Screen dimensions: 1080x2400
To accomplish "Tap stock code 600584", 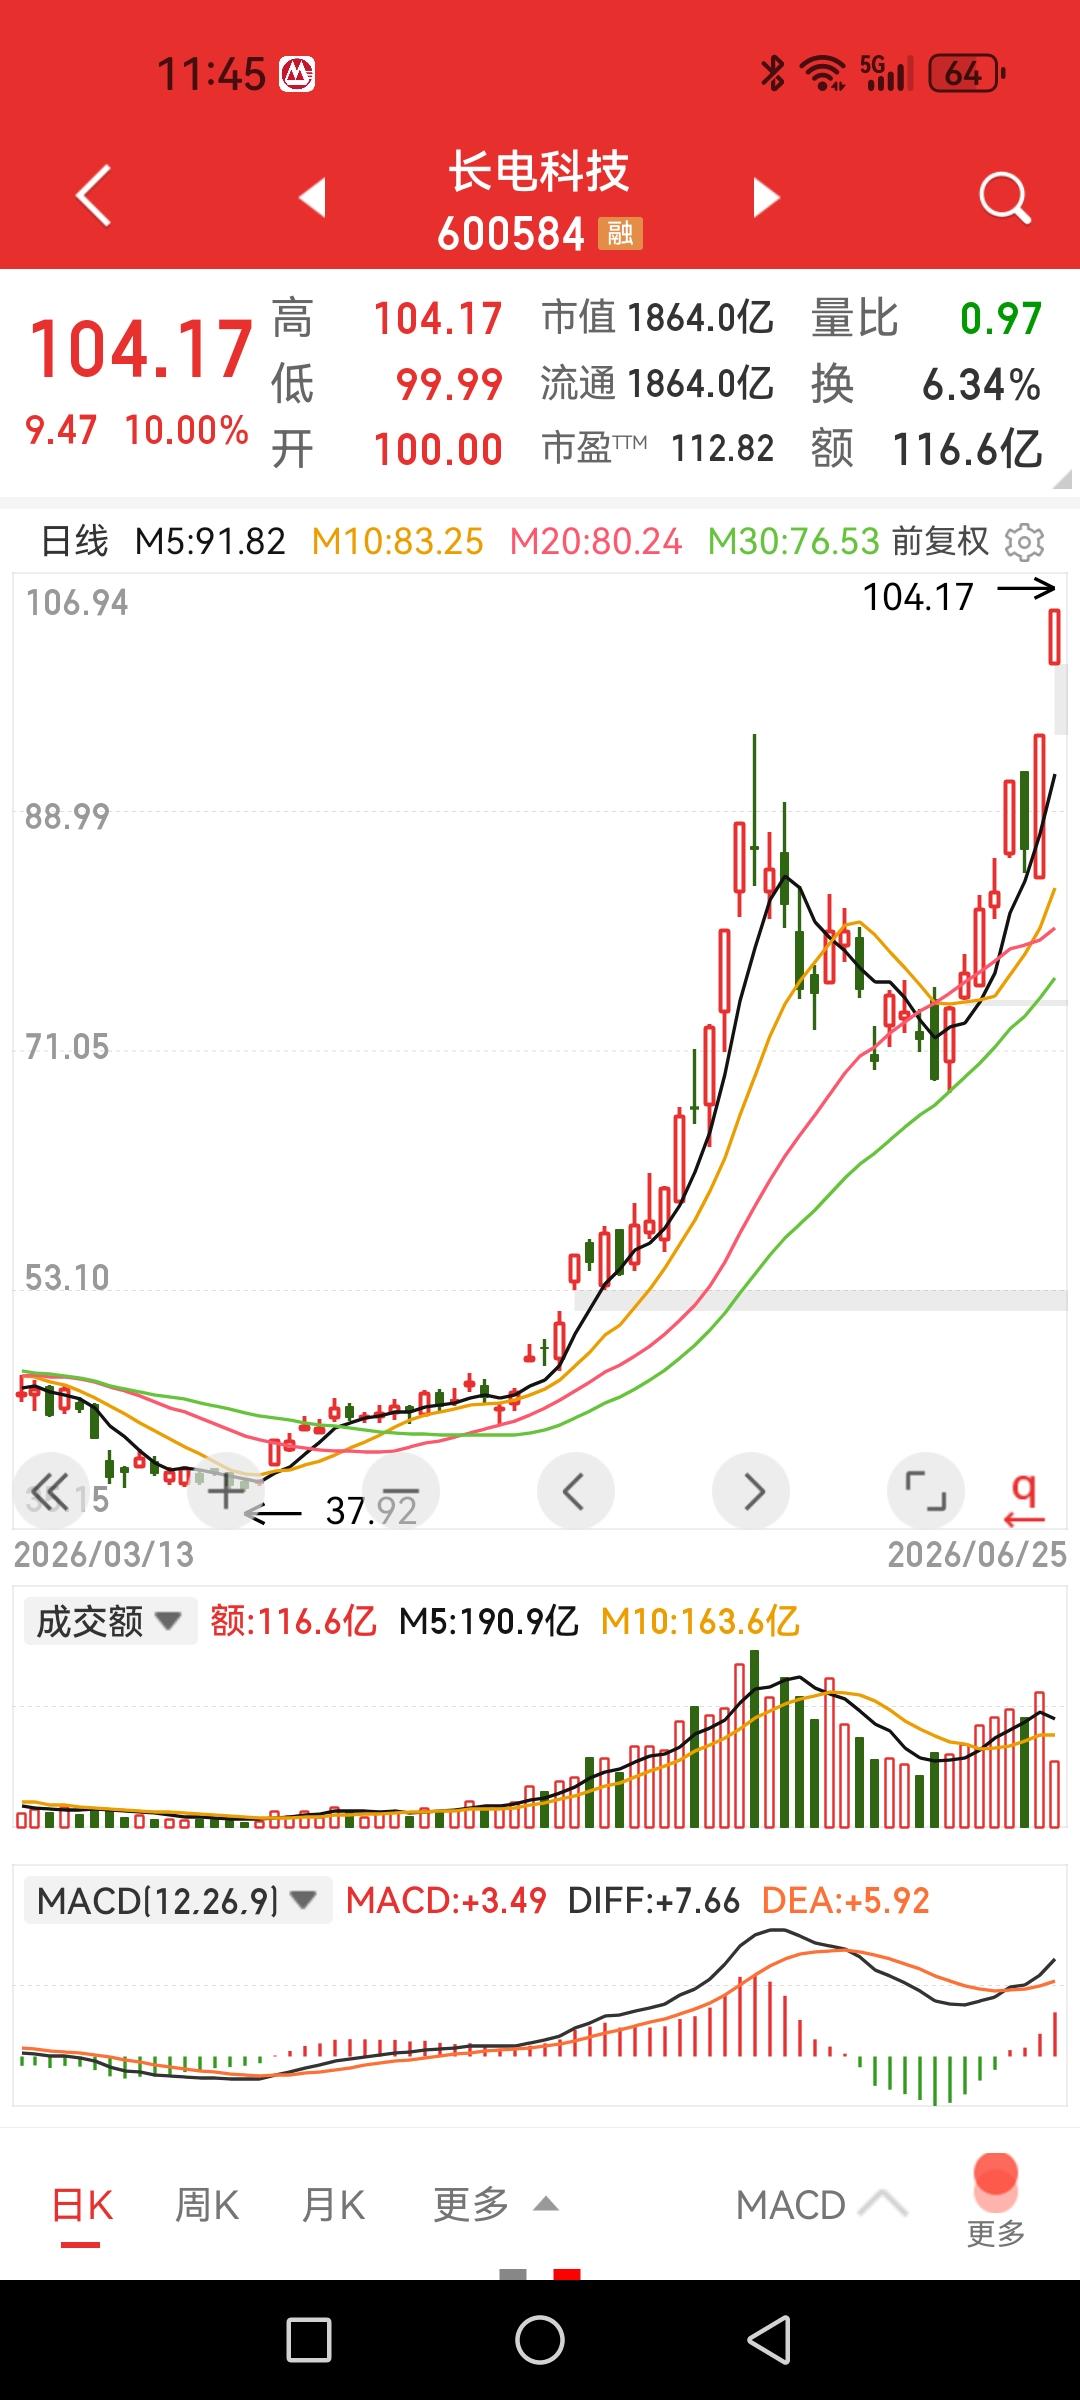I will click(511, 234).
